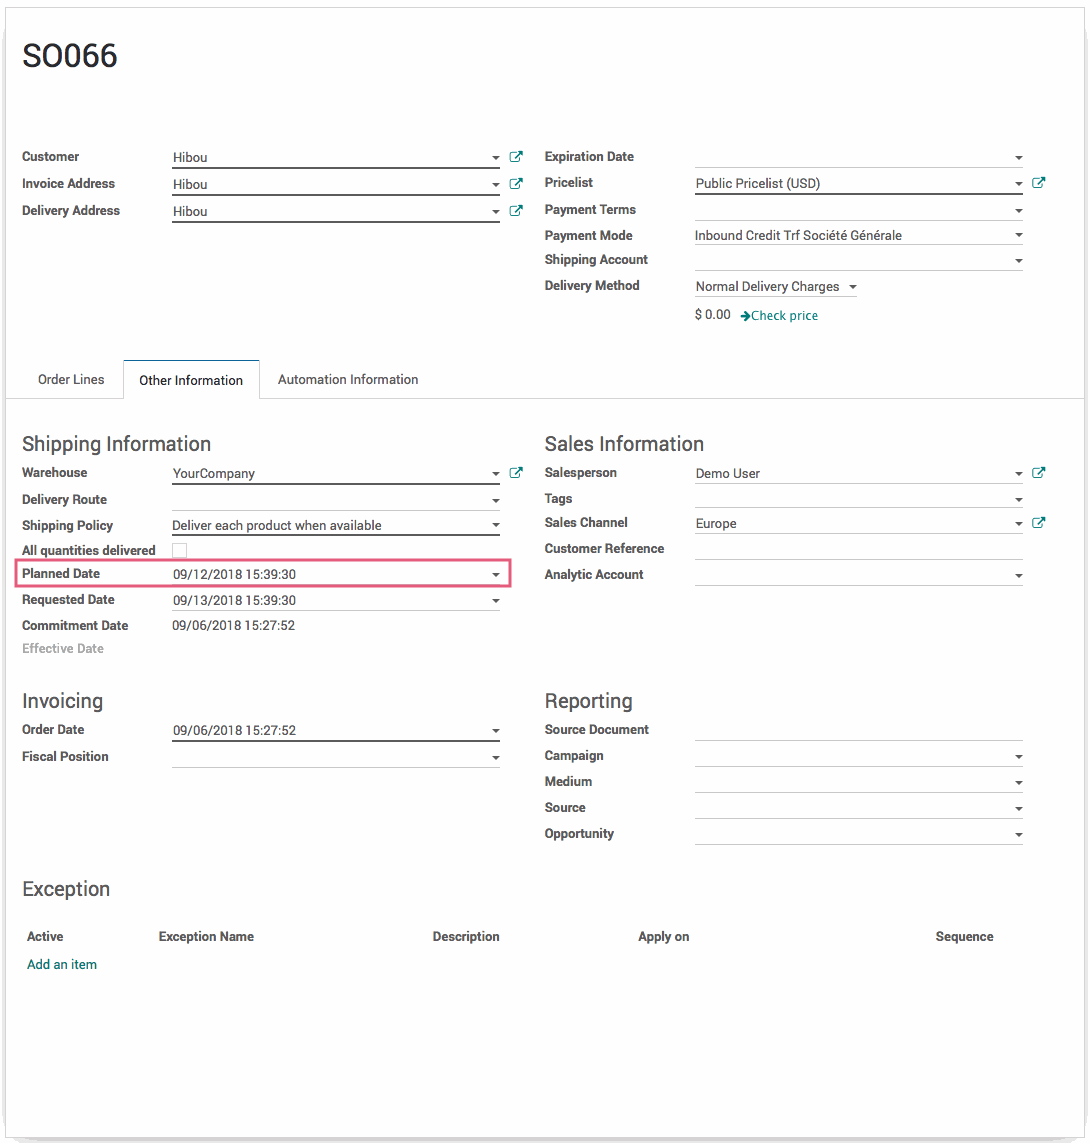
Task: Click Add an item in Exception
Action: (62, 964)
